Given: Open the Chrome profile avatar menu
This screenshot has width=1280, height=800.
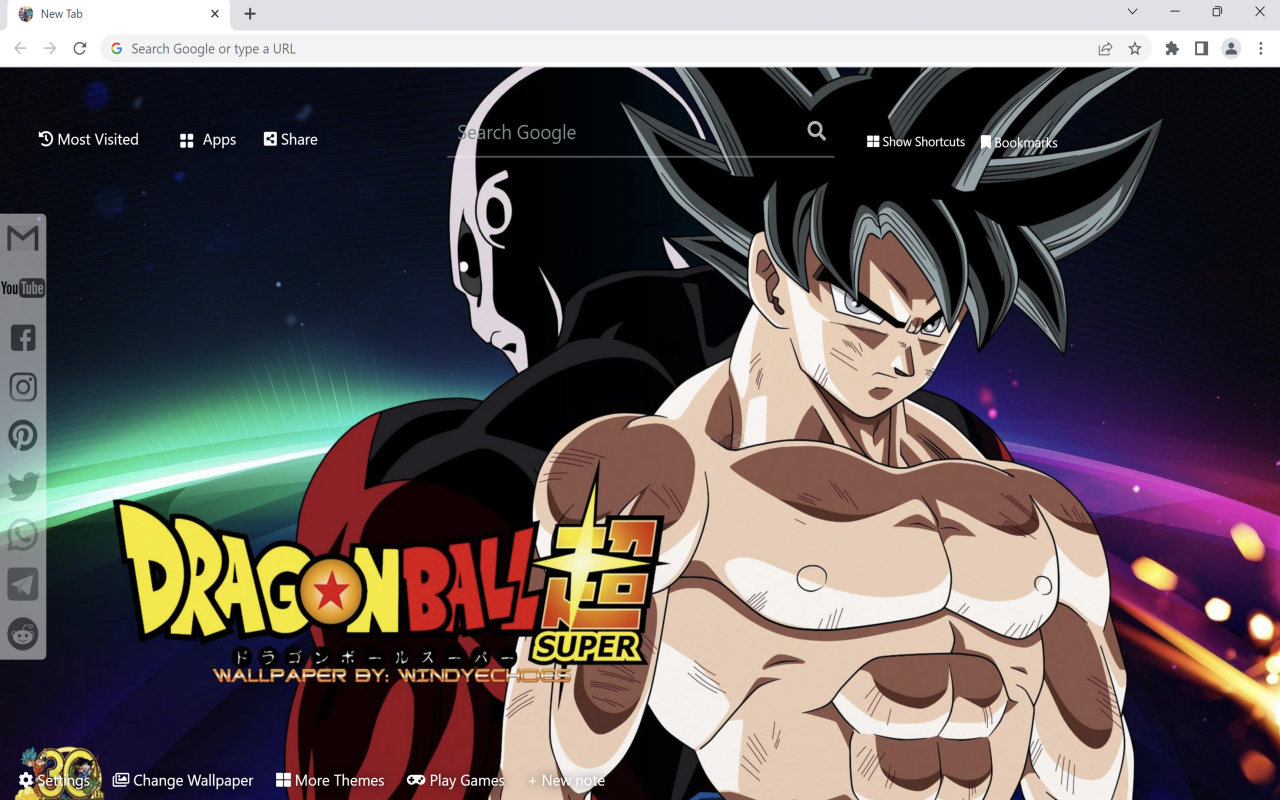Looking at the screenshot, I should click(x=1231, y=48).
